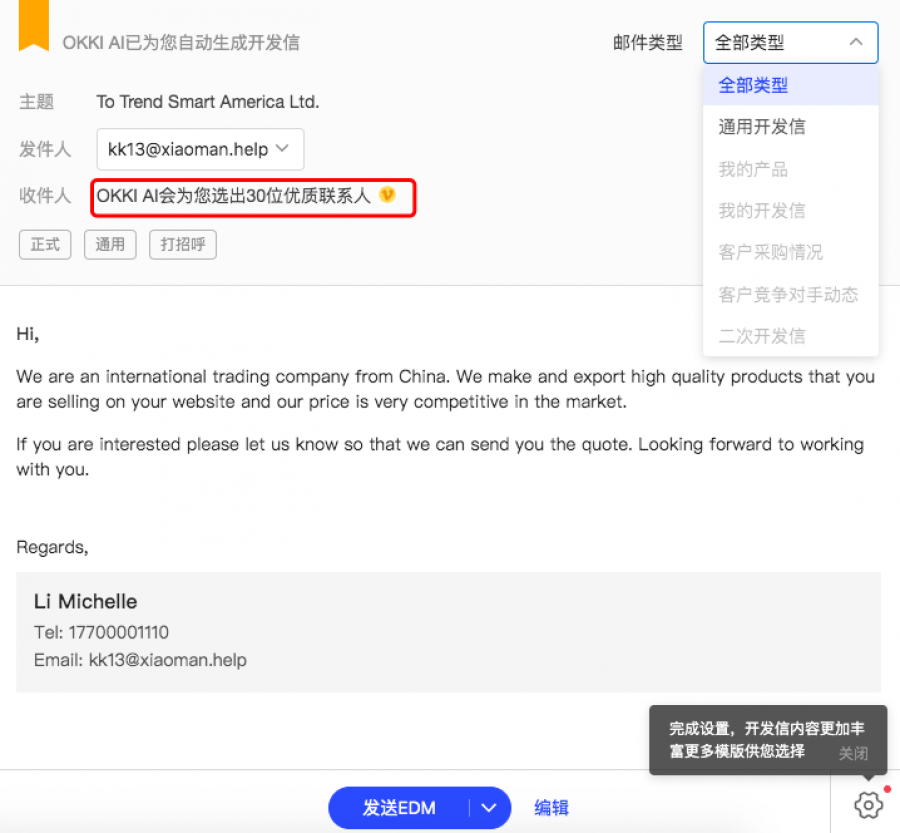Click the signature name Li Michelle
The height and width of the screenshot is (833, 900).
[86, 601]
